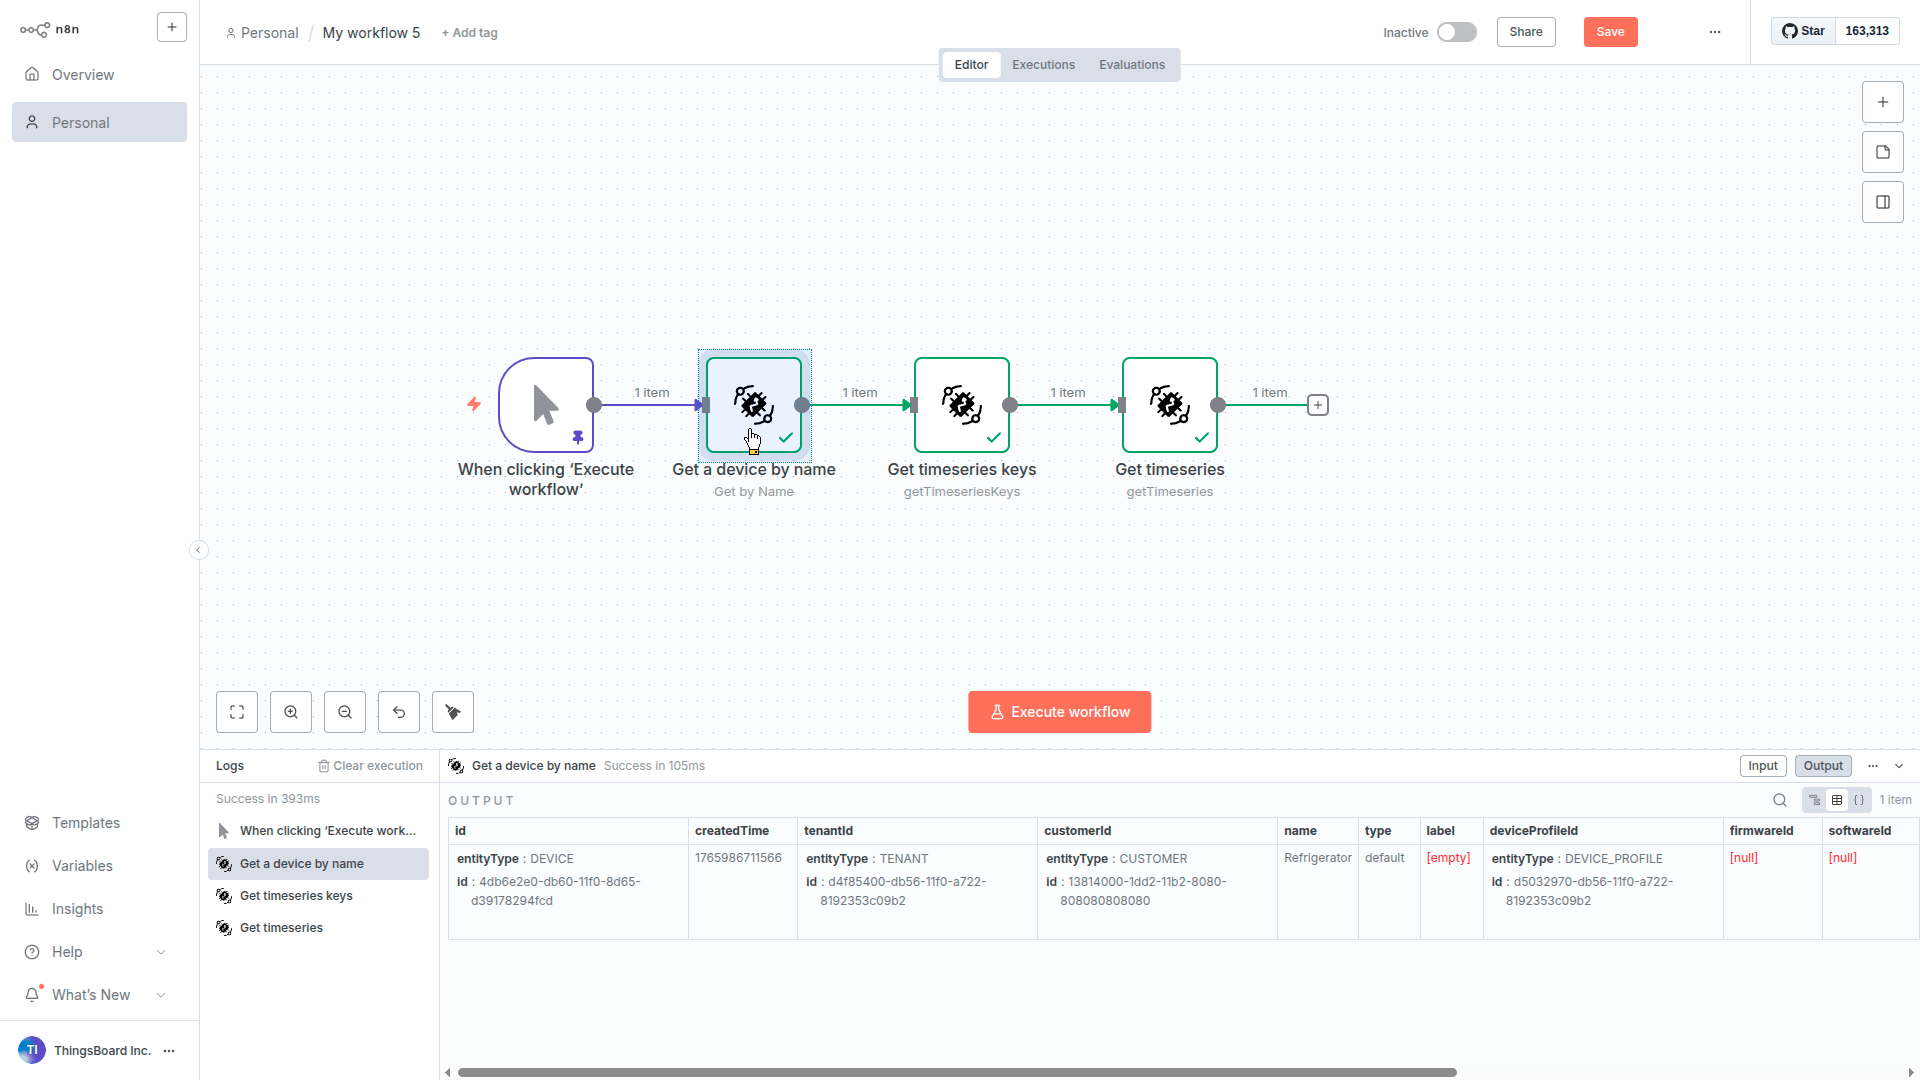Expand the Help menu

click(x=95, y=952)
